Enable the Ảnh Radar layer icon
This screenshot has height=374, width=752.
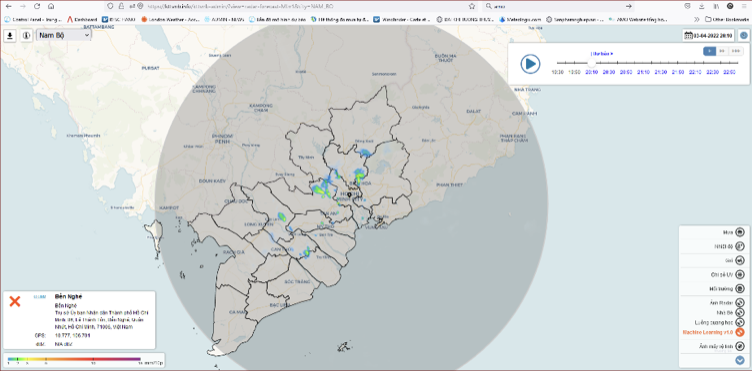[740, 303]
